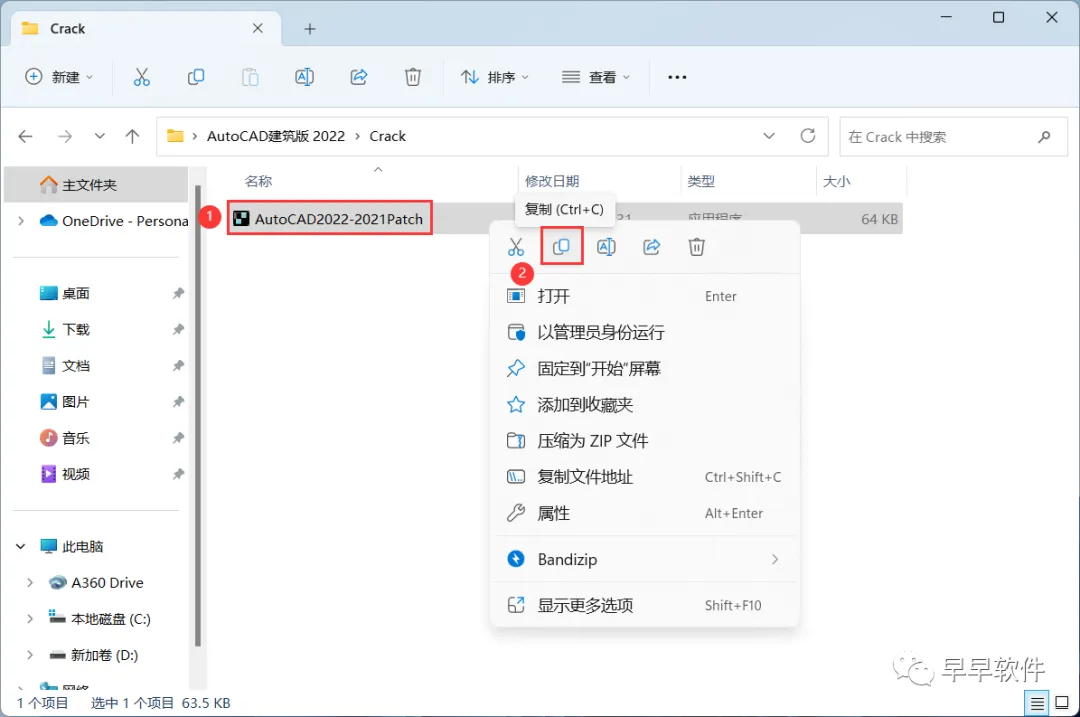This screenshot has height=717, width=1080.
Task: Click the sidebar vertical scrollbar
Action: pyautogui.click(x=198, y=415)
